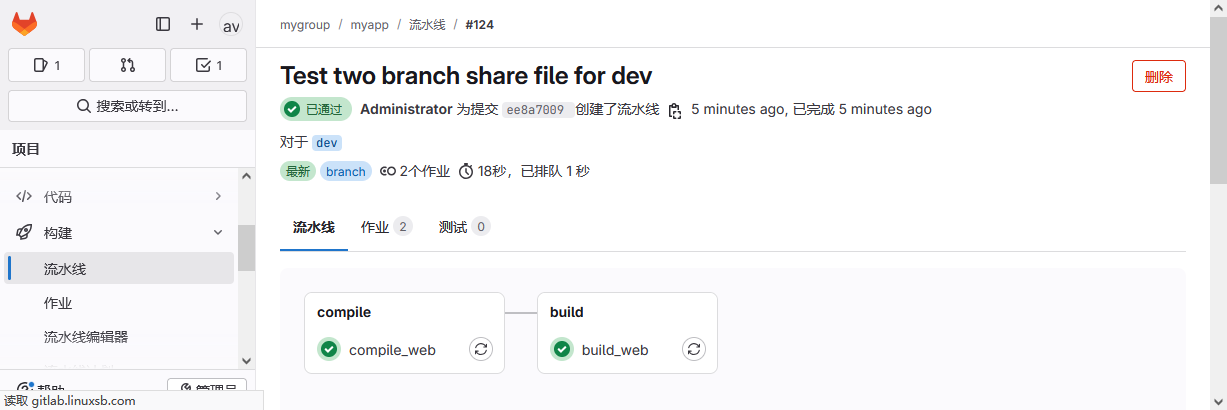Open the user avatar menu
1227x410 pixels.
pyautogui.click(x=230, y=25)
